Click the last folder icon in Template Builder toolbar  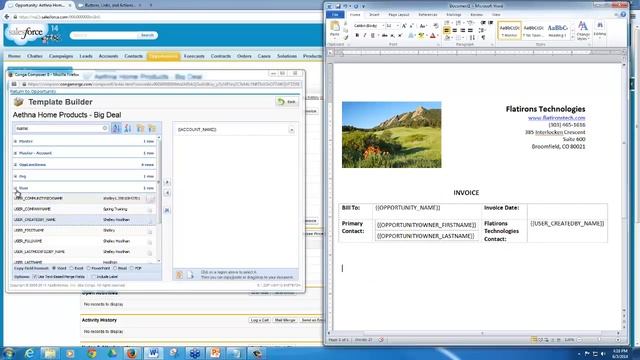point(152,128)
